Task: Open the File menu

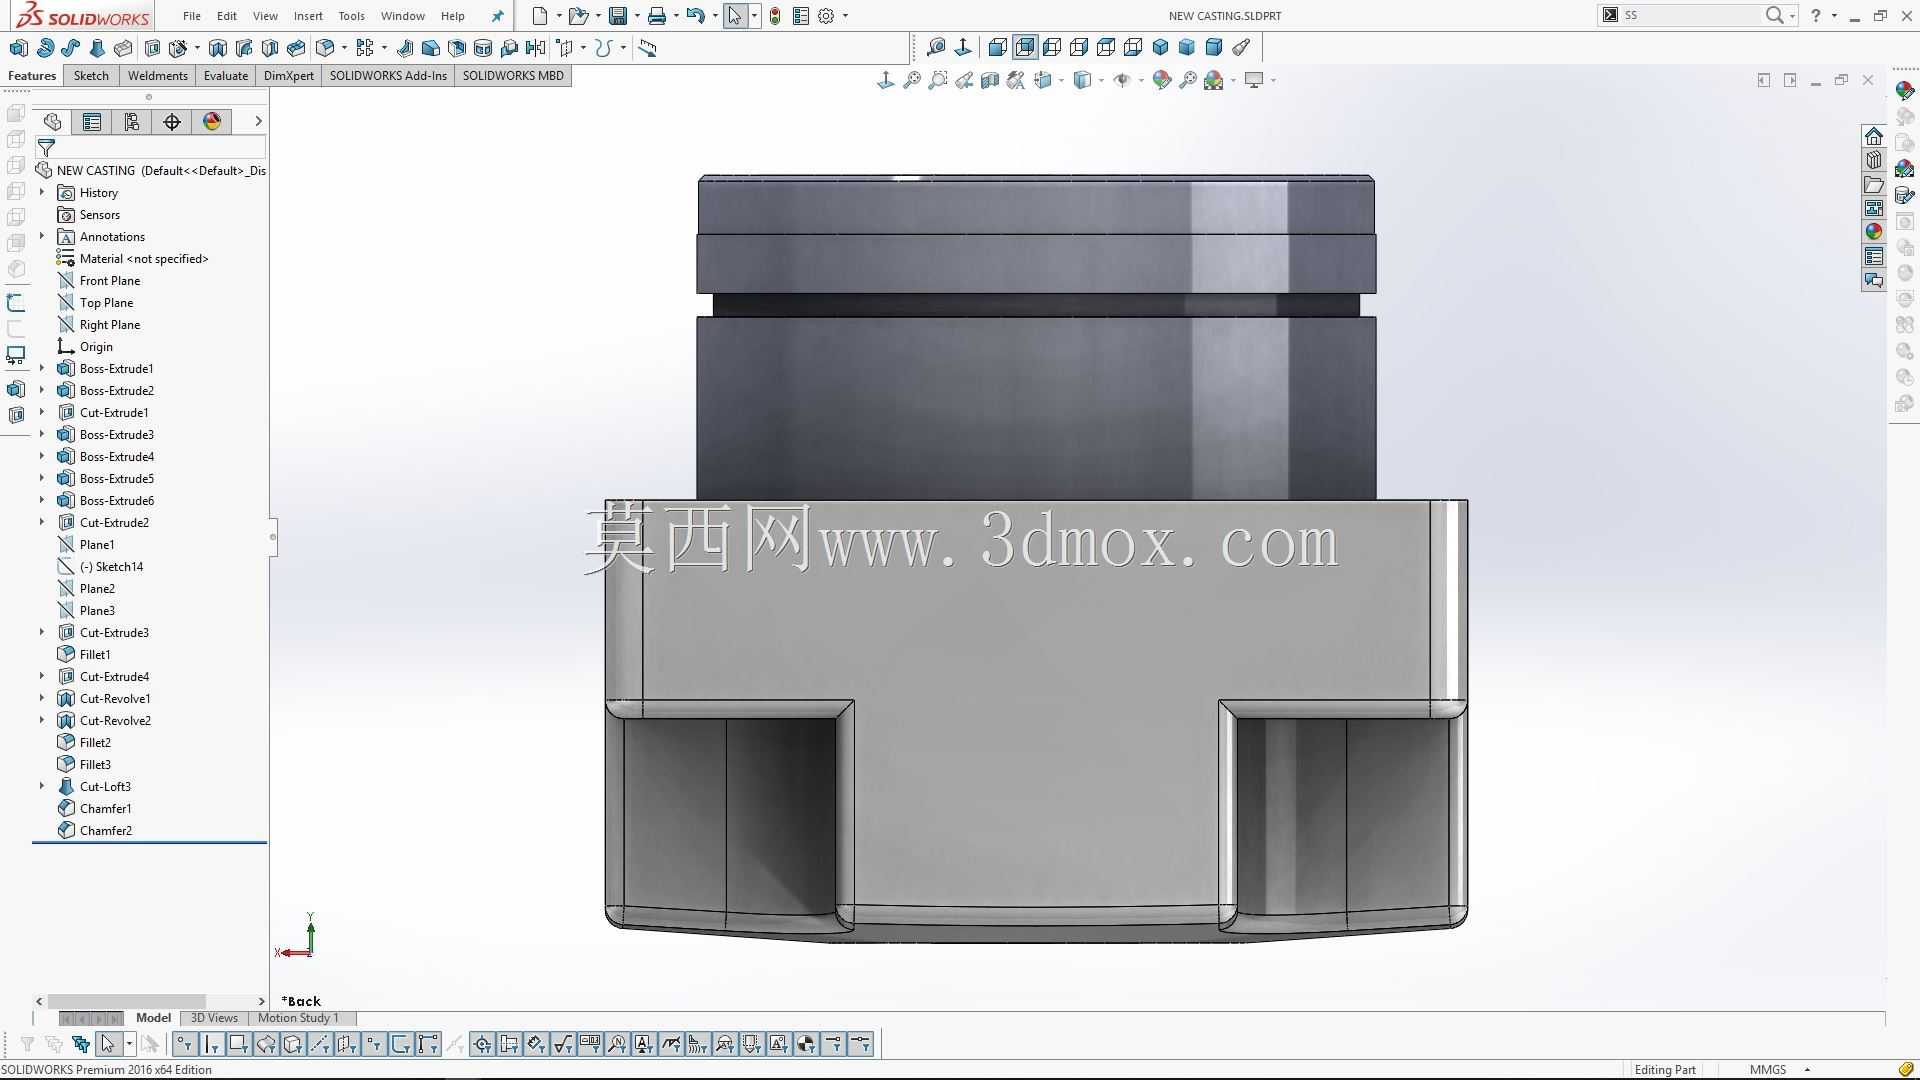Action: (192, 16)
